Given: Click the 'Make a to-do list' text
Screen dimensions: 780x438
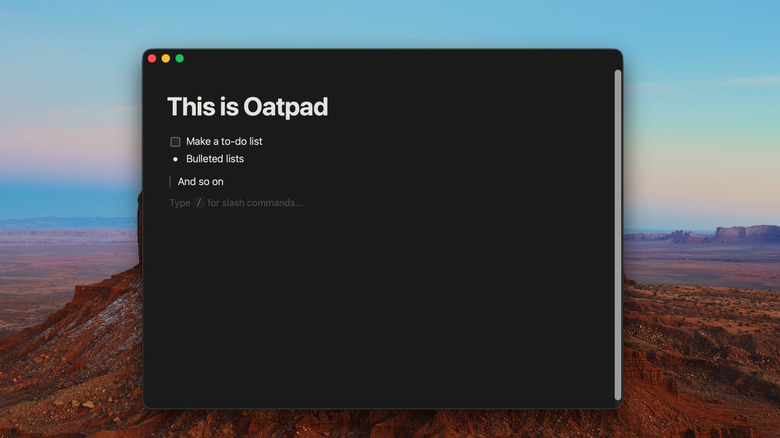Looking at the screenshot, I should point(224,141).
